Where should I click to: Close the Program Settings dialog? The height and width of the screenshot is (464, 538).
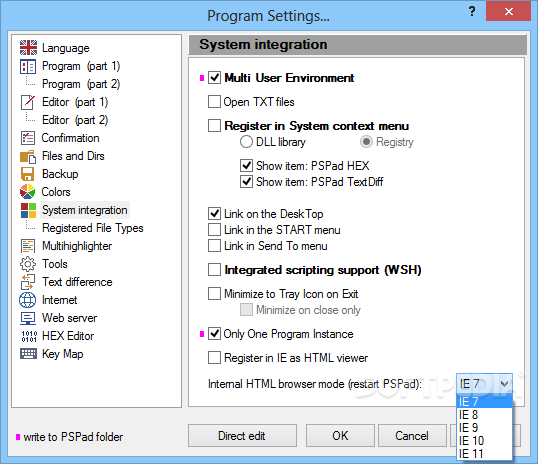click(x=508, y=12)
